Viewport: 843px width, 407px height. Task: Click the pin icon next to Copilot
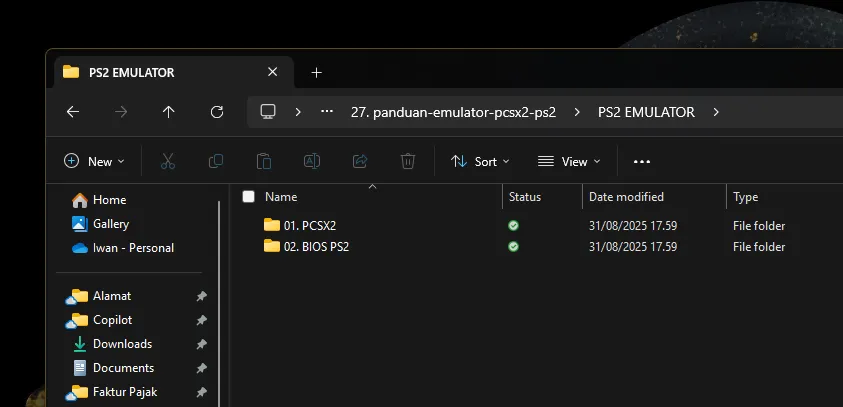(202, 320)
